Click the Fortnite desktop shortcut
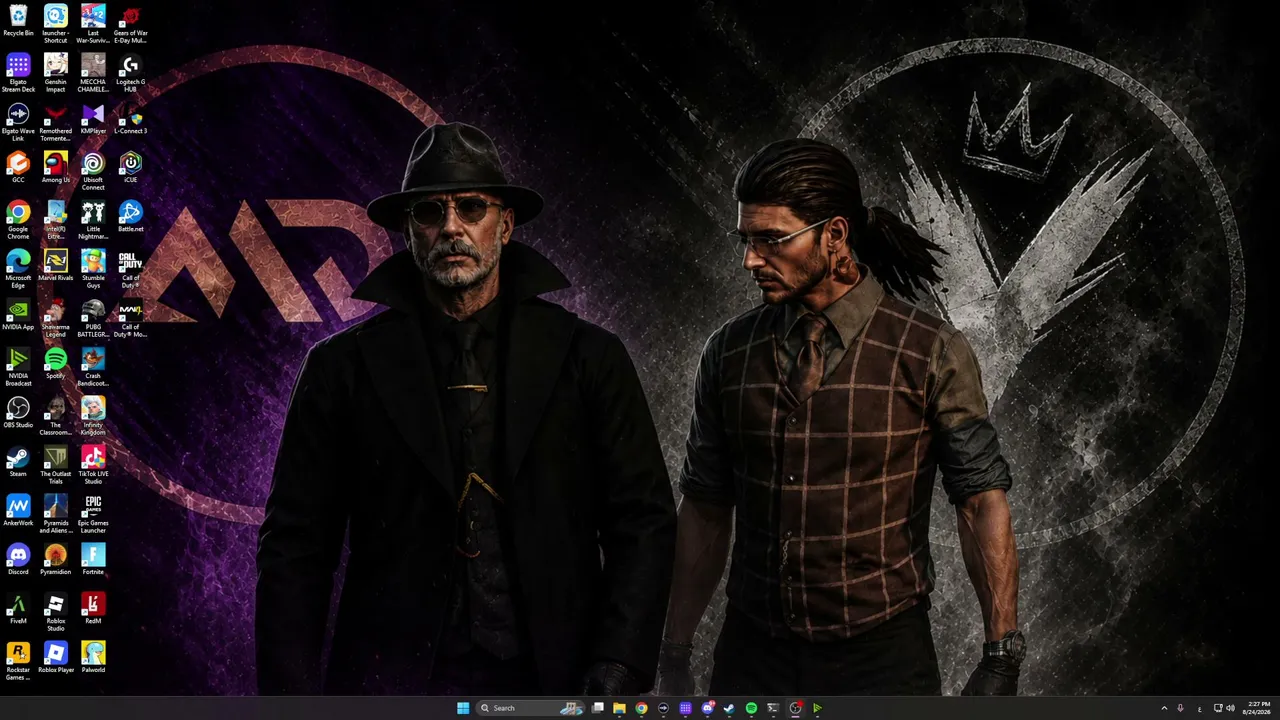This screenshot has height=720, width=1280. tap(93, 560)
